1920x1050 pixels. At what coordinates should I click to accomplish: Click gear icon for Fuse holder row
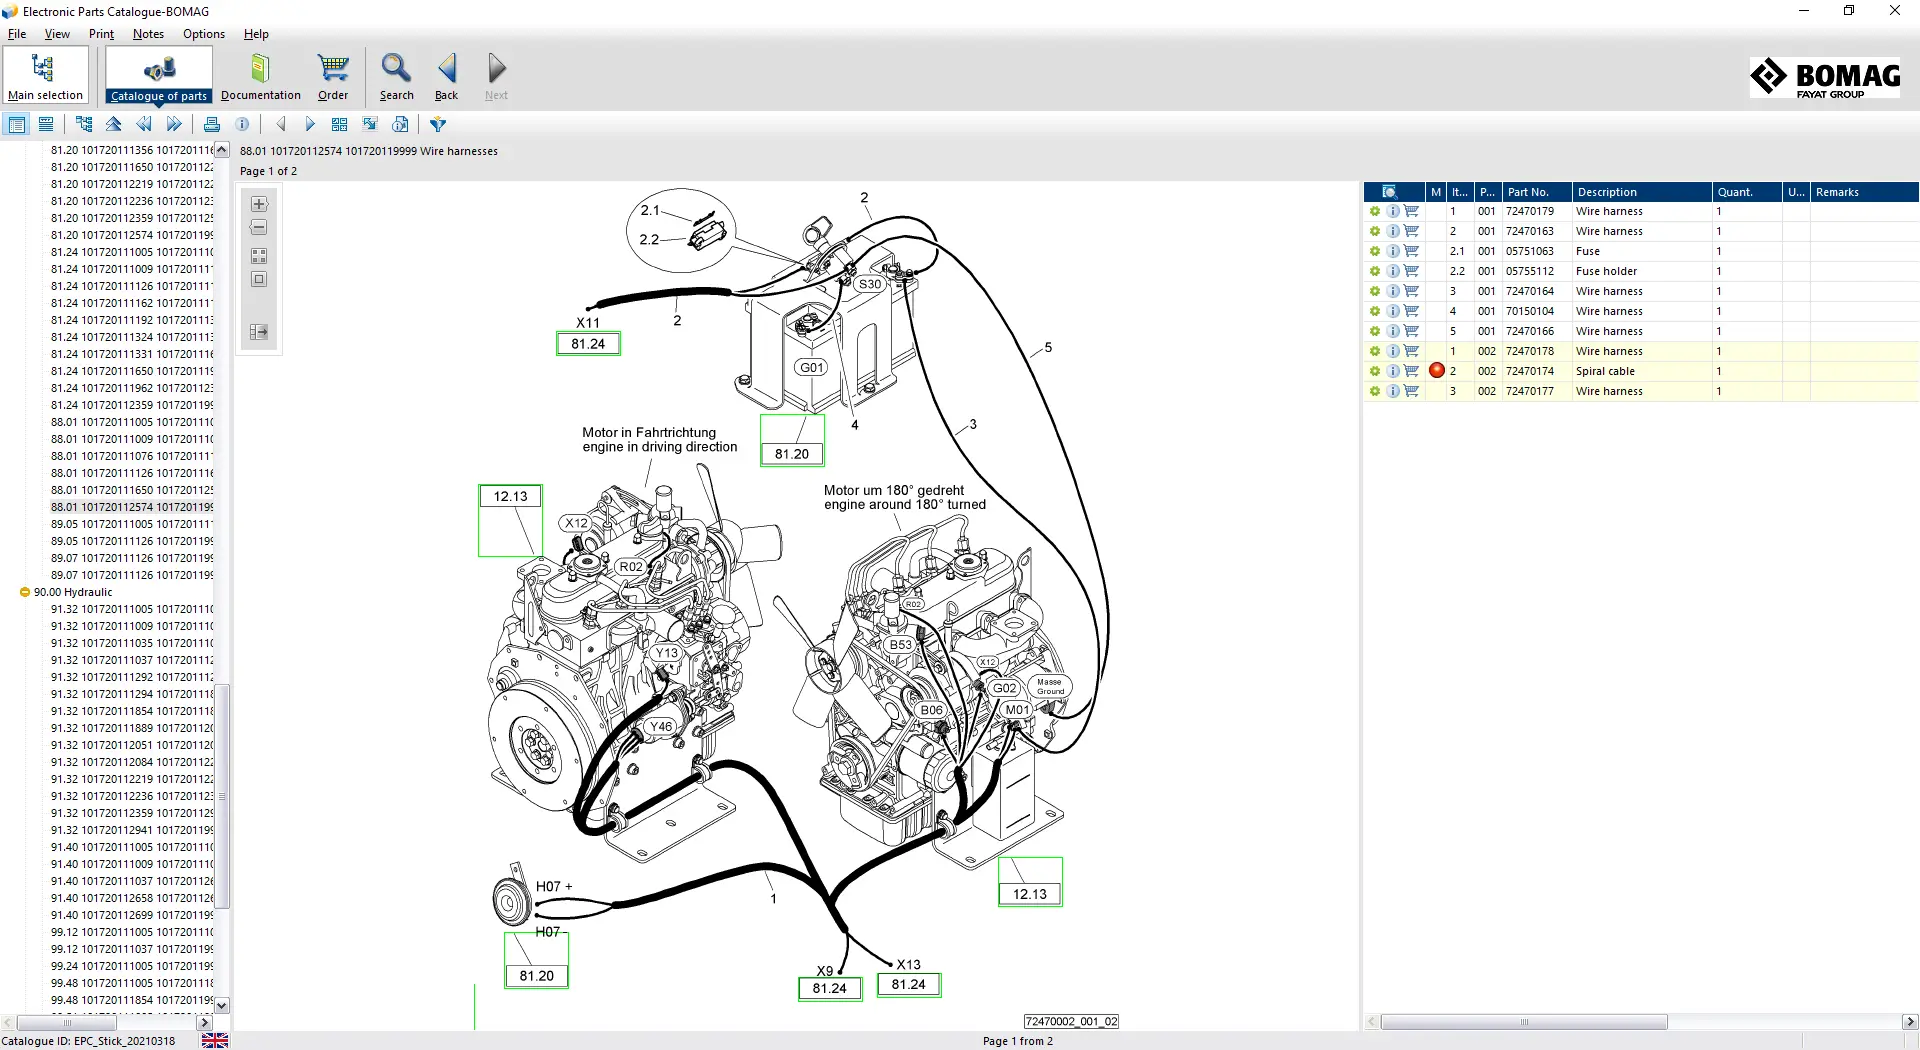click(1375, 271)
